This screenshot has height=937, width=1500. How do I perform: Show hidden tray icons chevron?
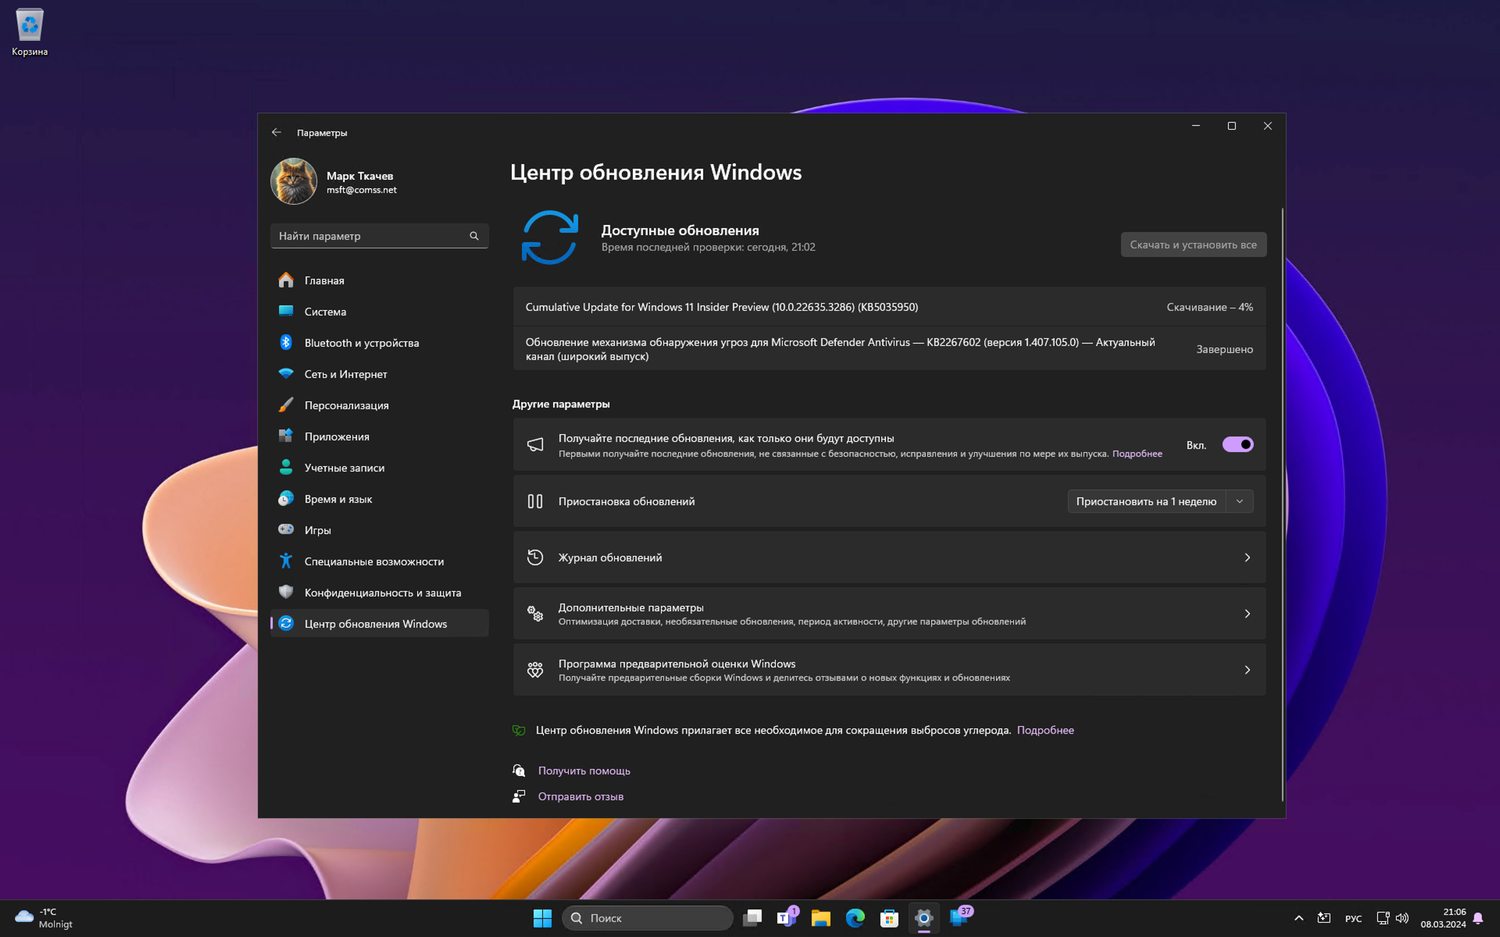tap(1298, 918)
